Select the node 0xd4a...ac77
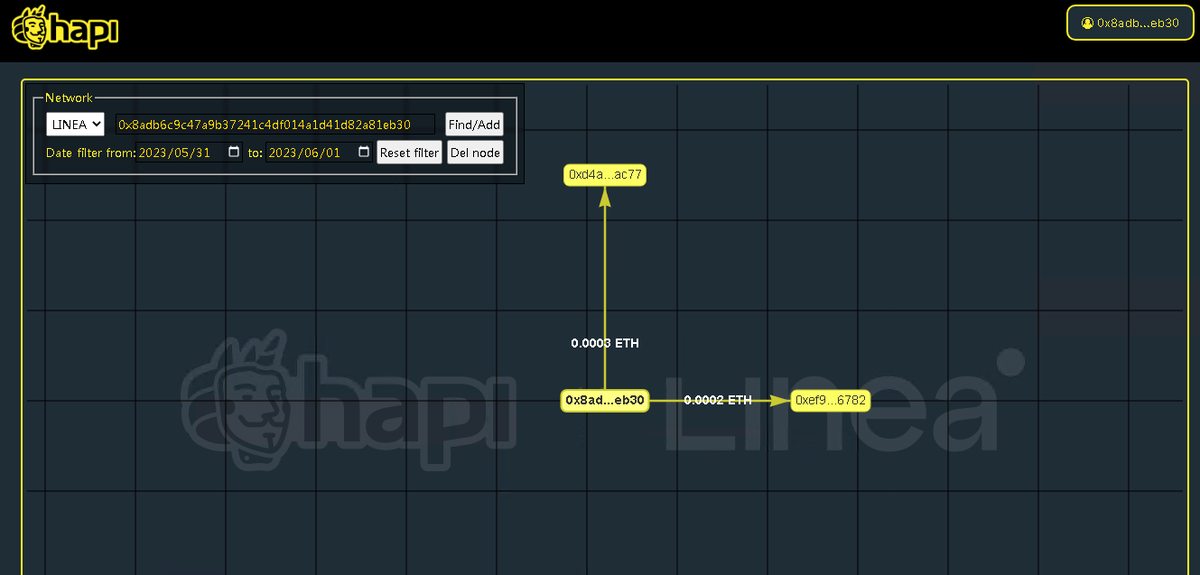The image size is (1200, 575). (x=605, y=175)
